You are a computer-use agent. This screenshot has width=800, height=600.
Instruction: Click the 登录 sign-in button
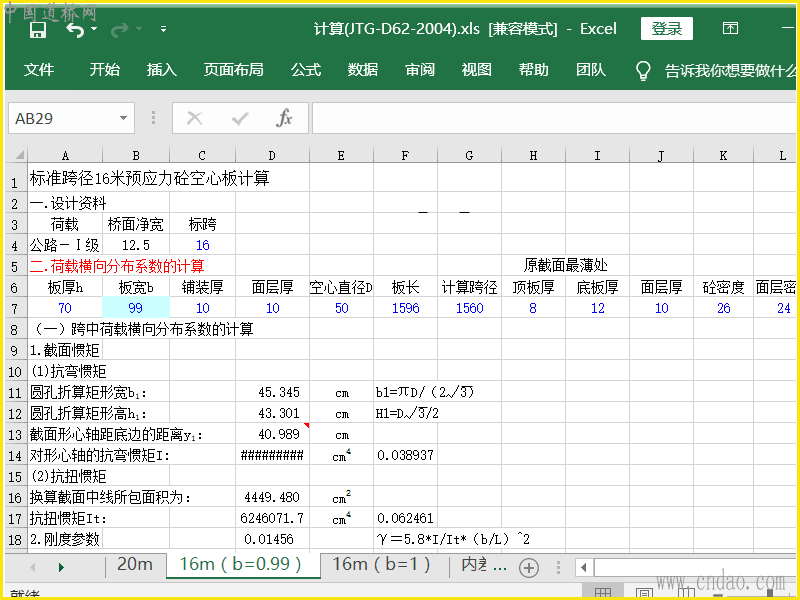666,29
